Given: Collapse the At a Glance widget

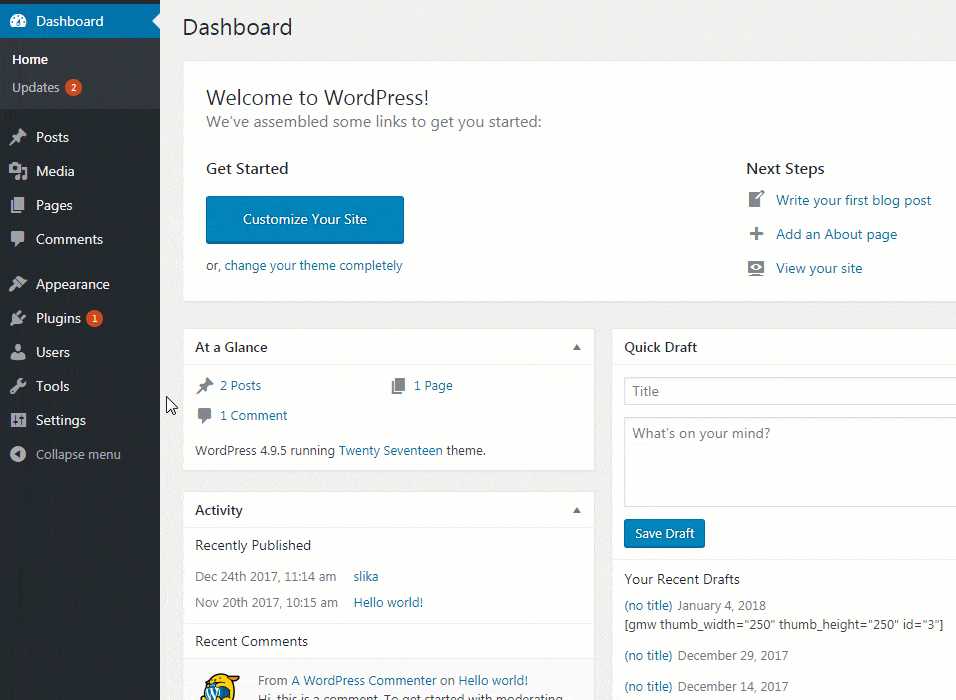Looking at the screenshot, I should pos(577,347).
